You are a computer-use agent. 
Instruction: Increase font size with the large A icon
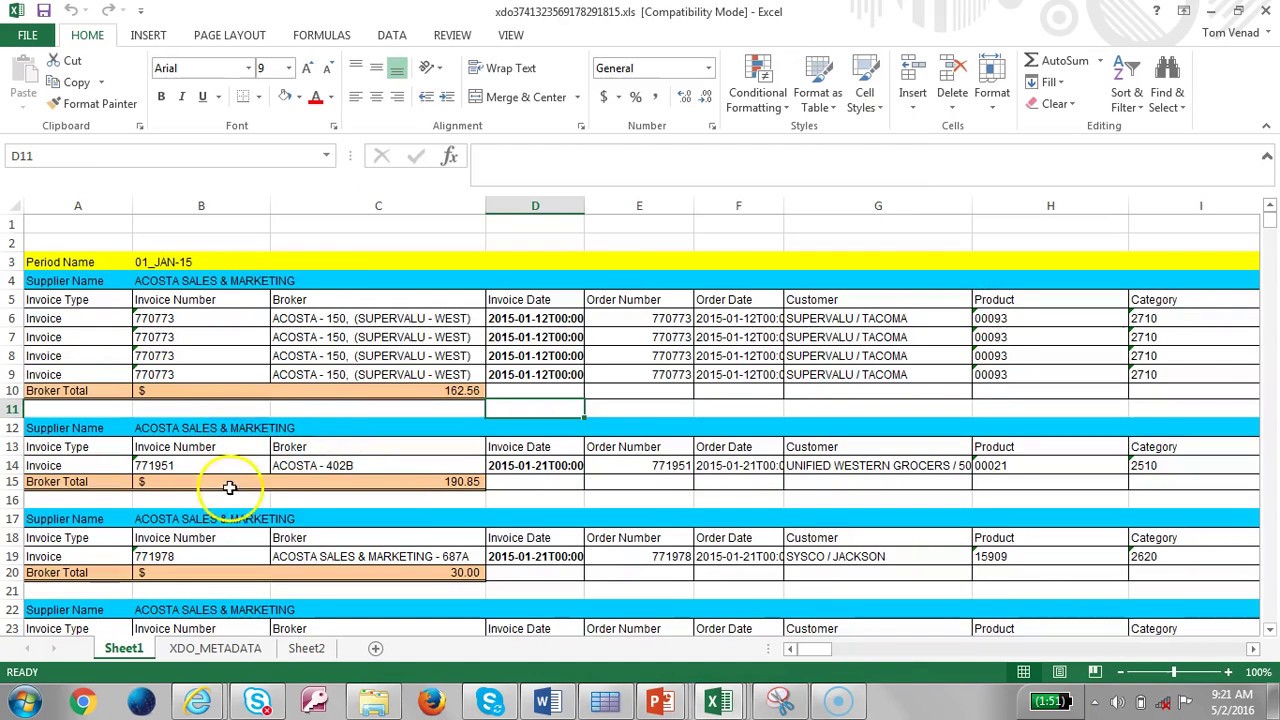coord(308,68)
